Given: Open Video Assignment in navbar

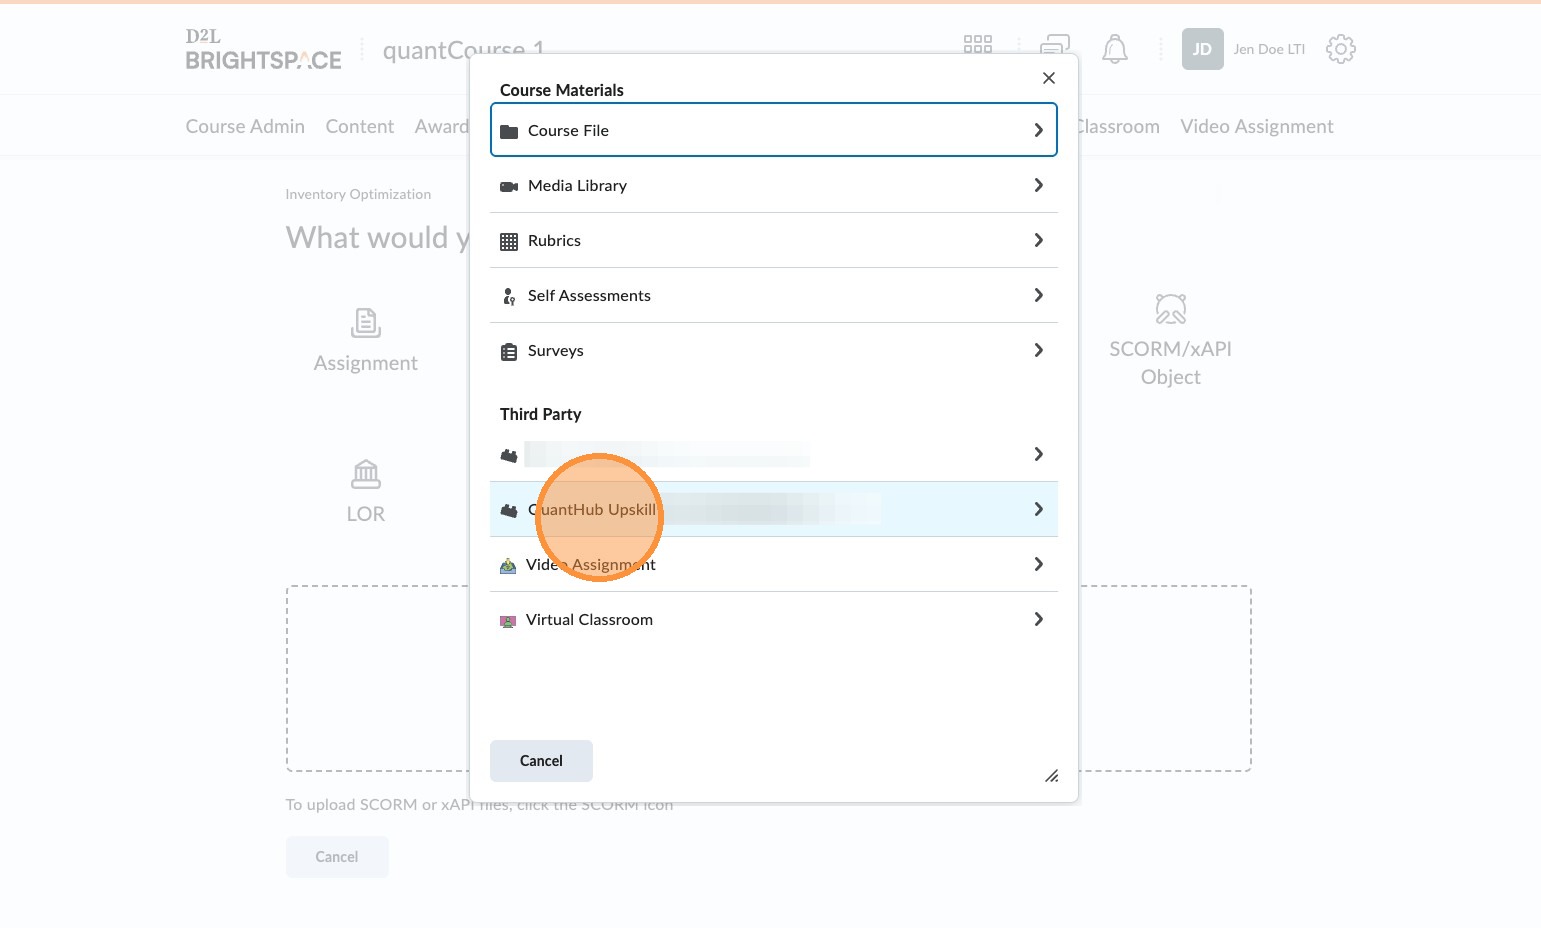Looking at the screenshot, I should click(1256, 127).
